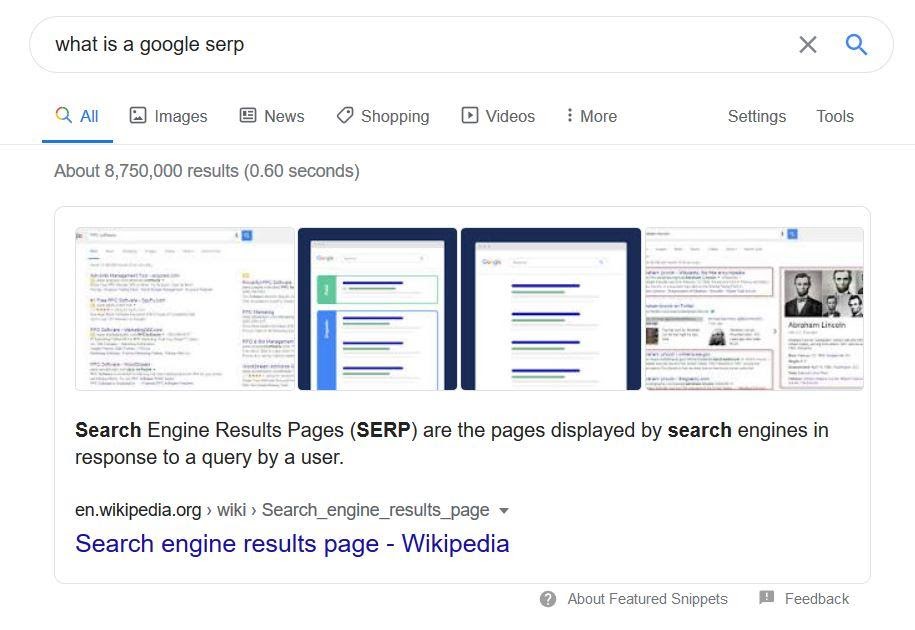Click the About Featured Snippets link
915x630 pixels.
point(647,598)
